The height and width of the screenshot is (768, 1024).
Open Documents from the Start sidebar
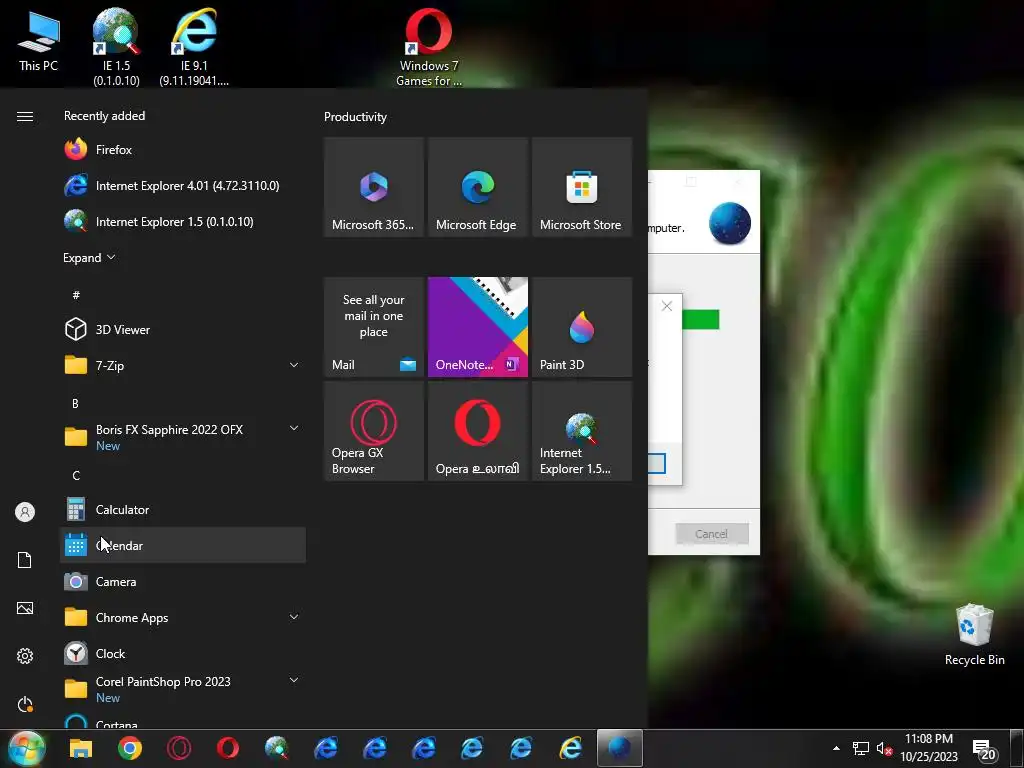point(25,560)
